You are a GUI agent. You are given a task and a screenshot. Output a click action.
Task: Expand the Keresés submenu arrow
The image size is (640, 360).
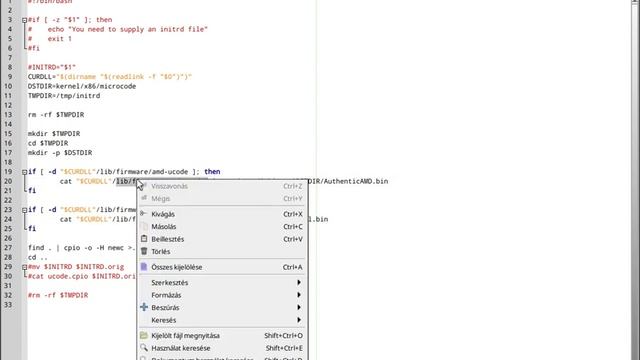point(299,320)
